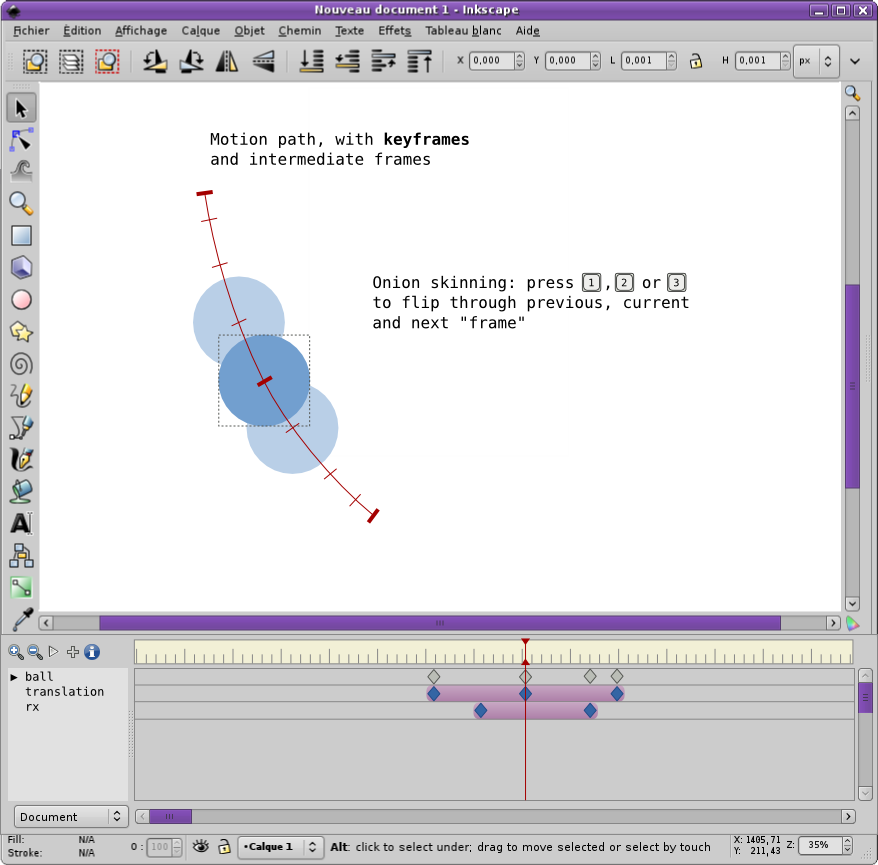Open the px units dropdown

coord(815,61)
